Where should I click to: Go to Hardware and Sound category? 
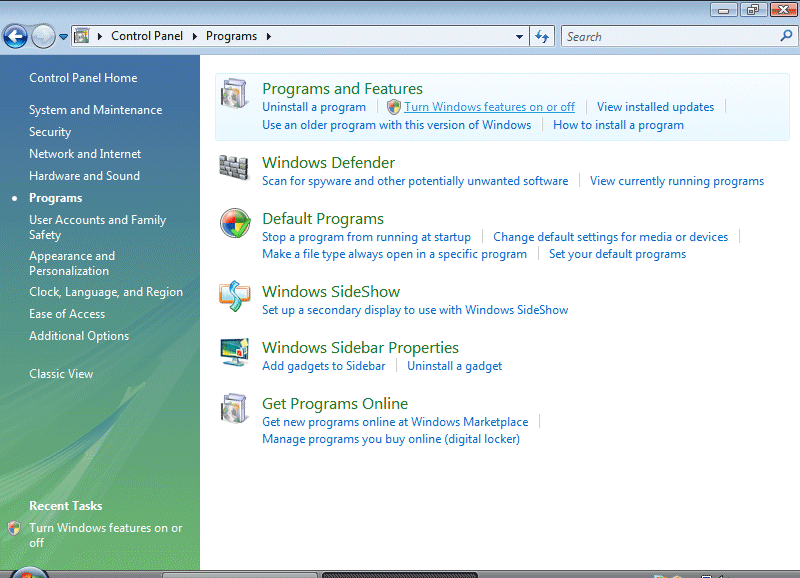(x=84, y=176)
